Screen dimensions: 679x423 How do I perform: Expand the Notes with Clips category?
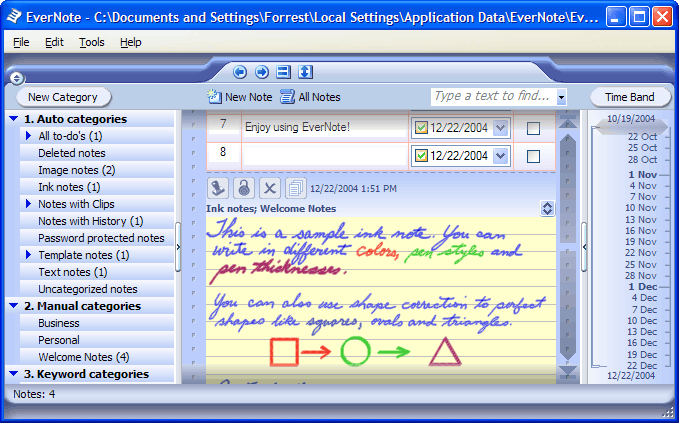click(x=29, y=204)
